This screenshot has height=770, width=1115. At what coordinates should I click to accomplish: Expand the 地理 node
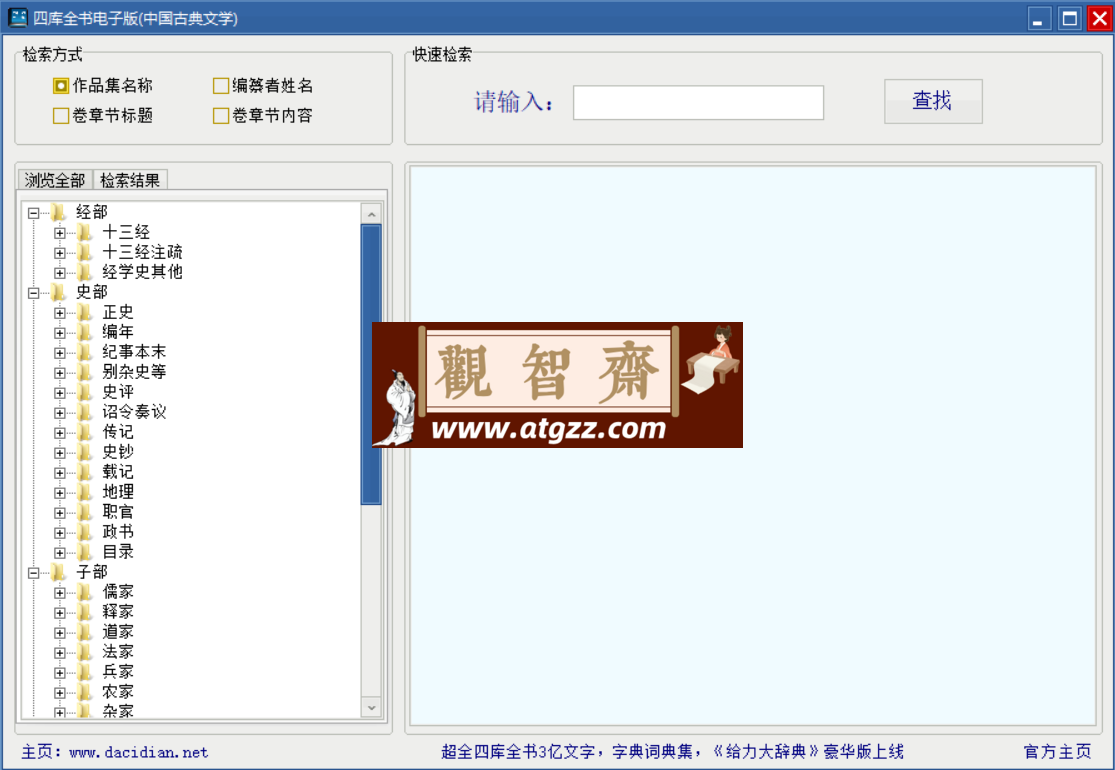click(60, 492)
